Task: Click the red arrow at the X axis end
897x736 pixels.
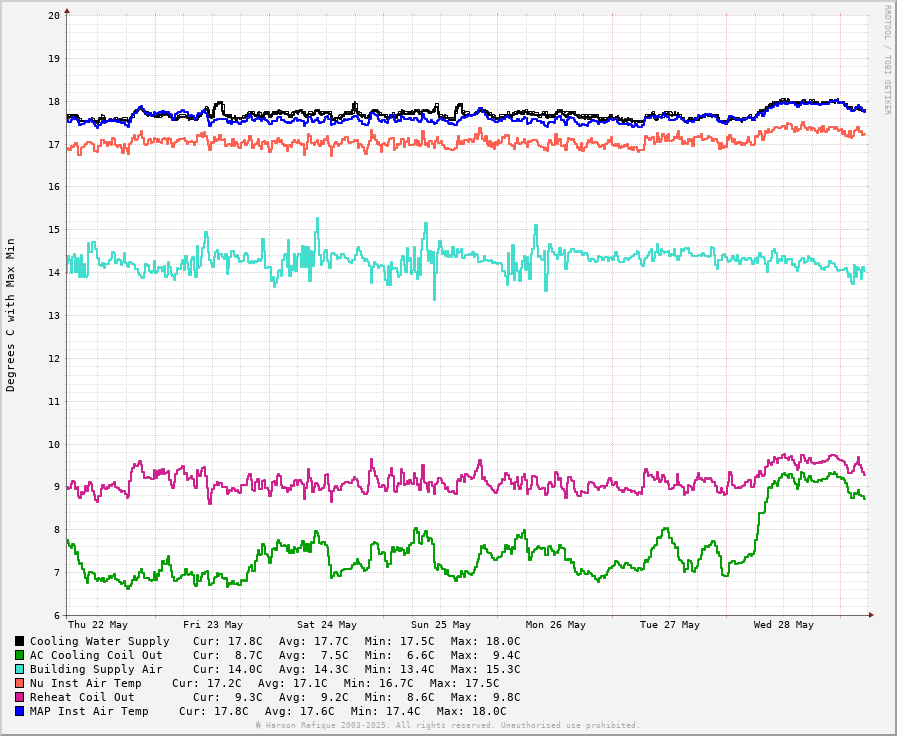Action: 871,615
